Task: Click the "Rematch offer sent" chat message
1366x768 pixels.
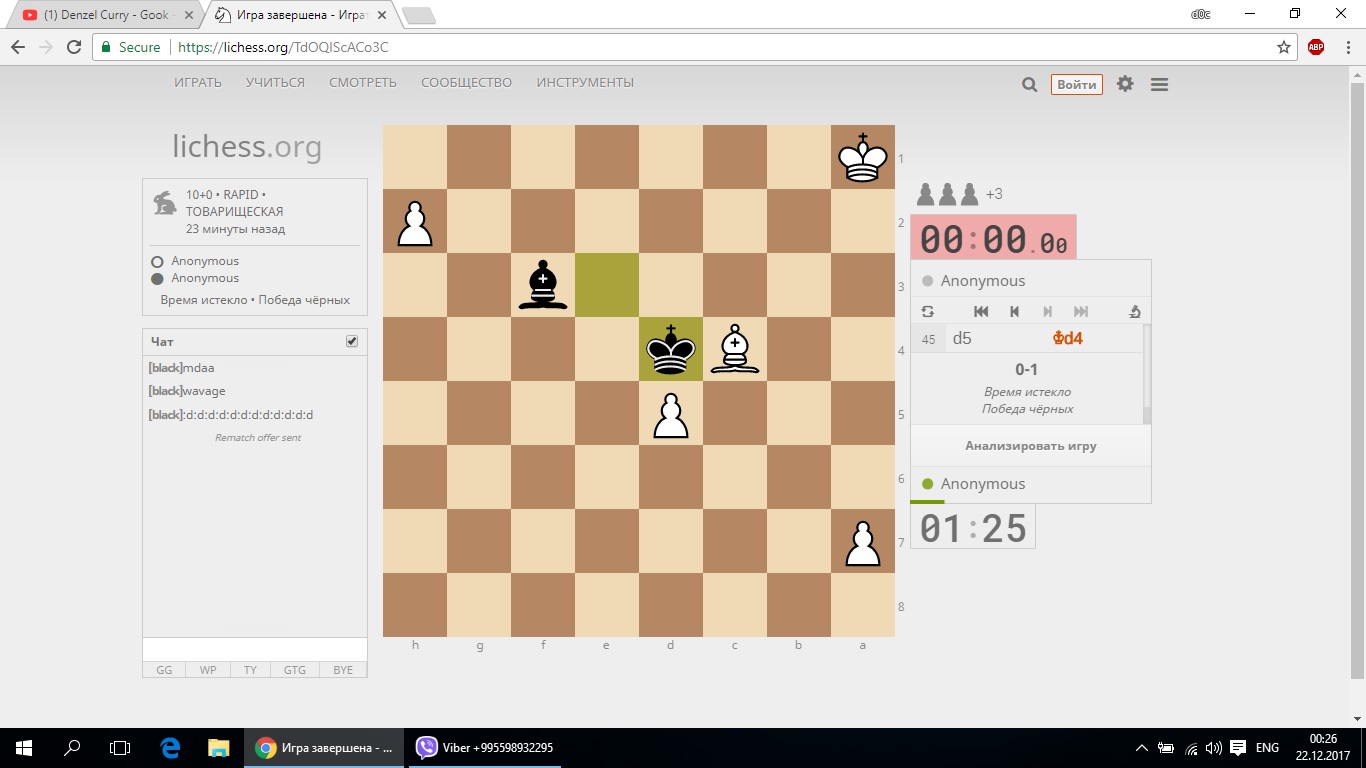Action: click(x=257, y=438)
